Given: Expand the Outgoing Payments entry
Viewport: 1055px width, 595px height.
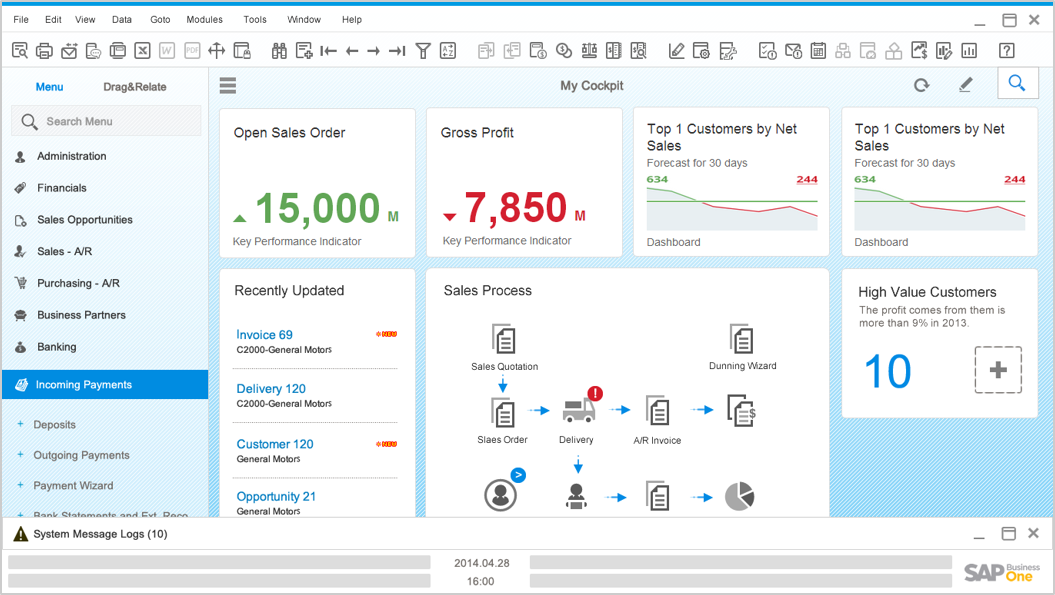Looking at the screenshot, I should click(81, 455).
